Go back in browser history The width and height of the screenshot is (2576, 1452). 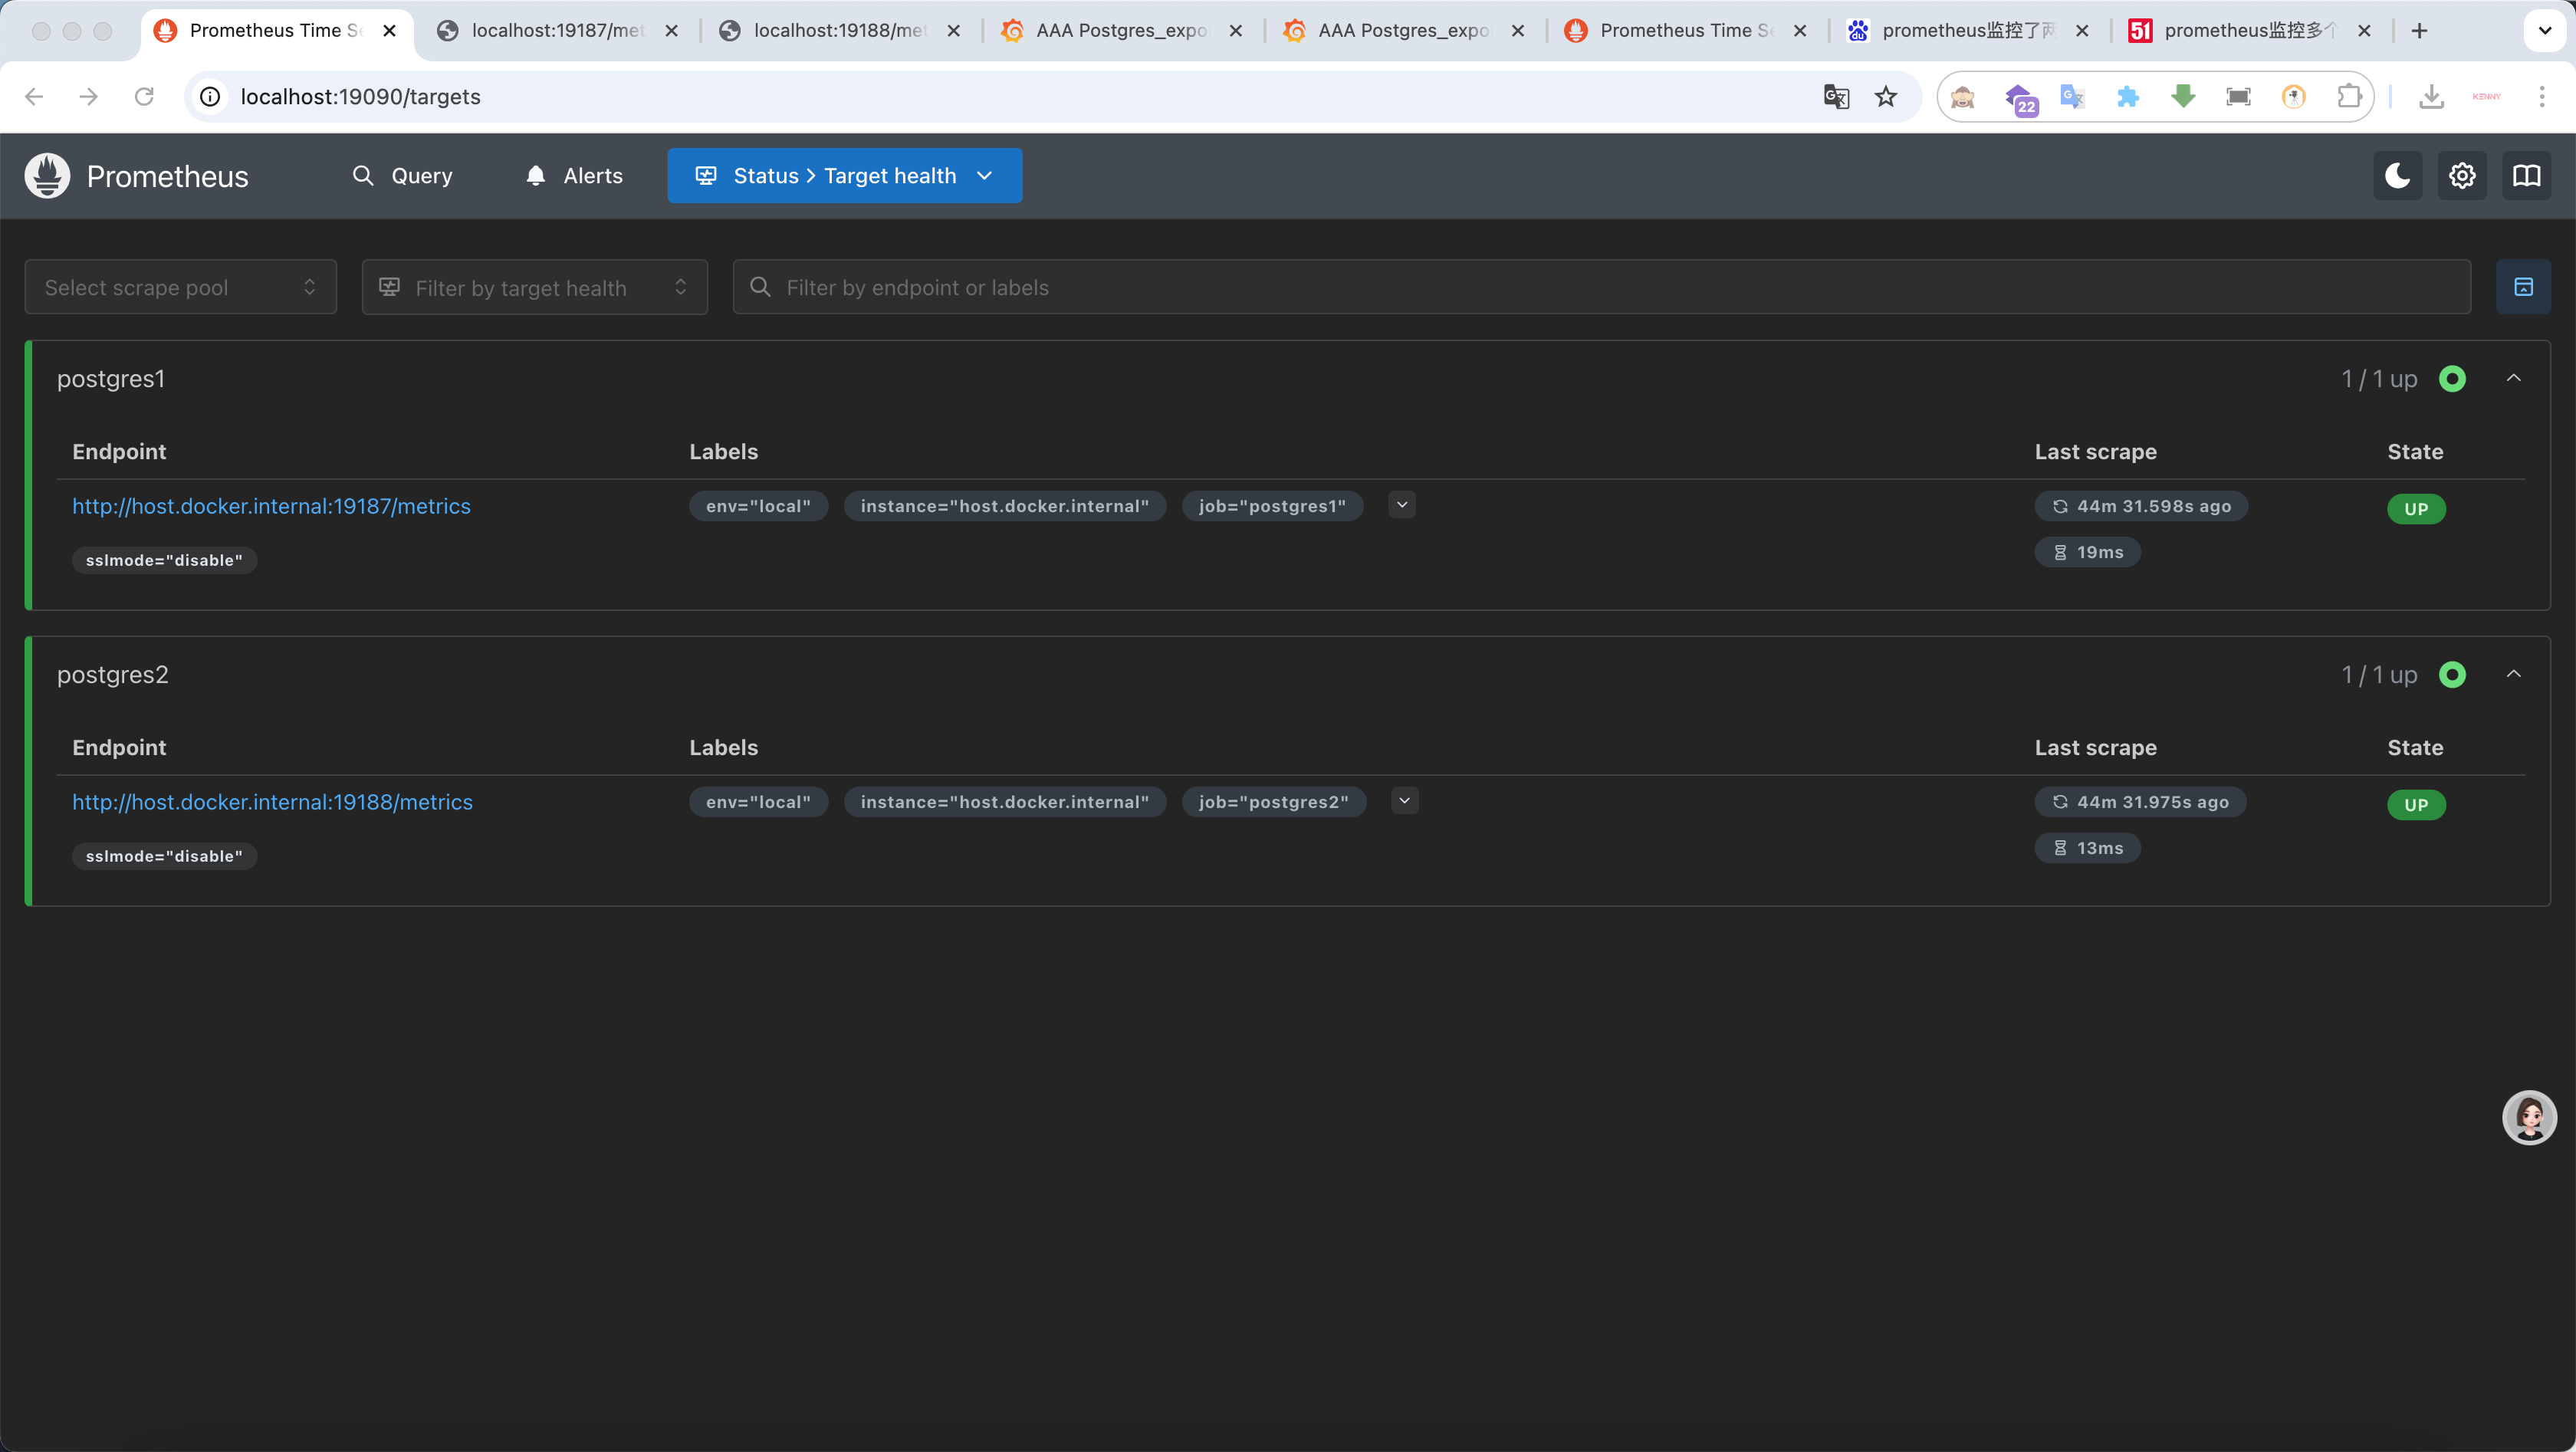click(34, 96)
